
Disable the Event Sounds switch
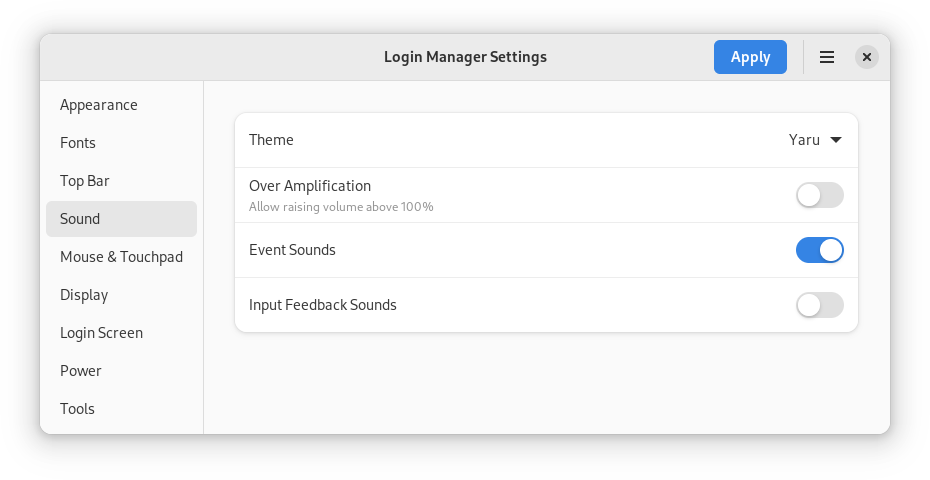819,250
